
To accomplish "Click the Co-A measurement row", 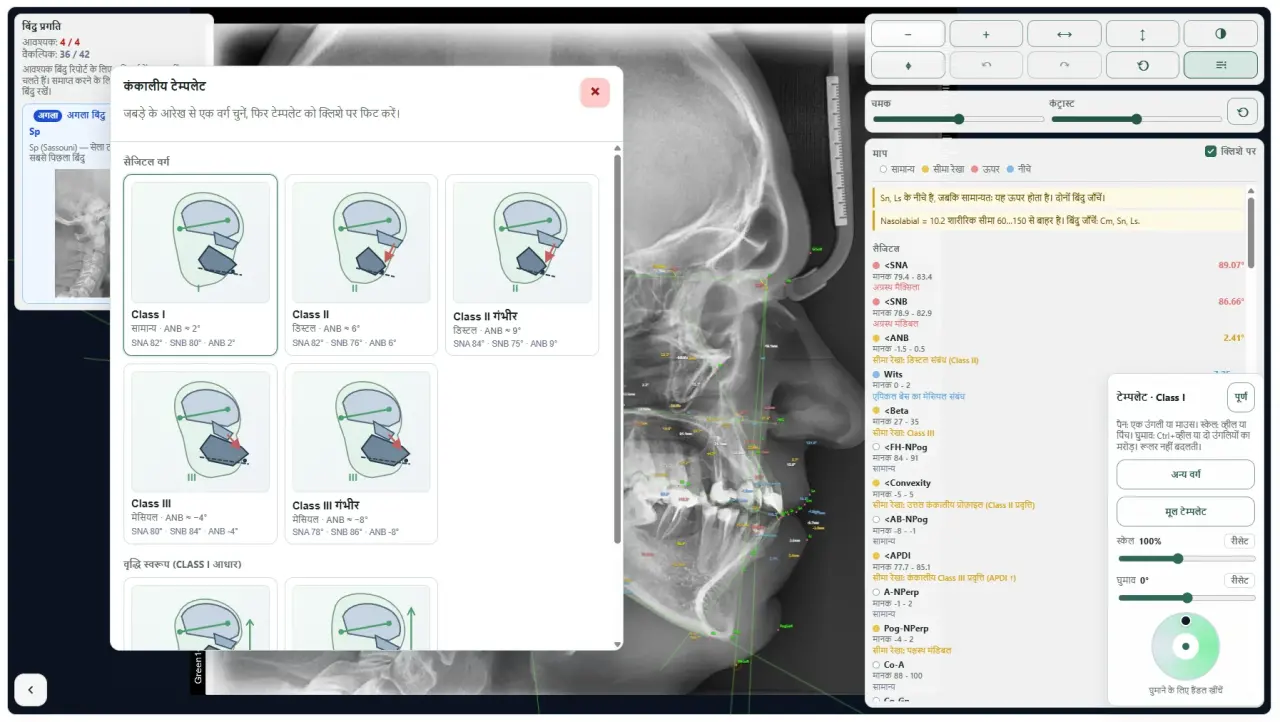I will pyautogui.click(x=1058, y=675).
